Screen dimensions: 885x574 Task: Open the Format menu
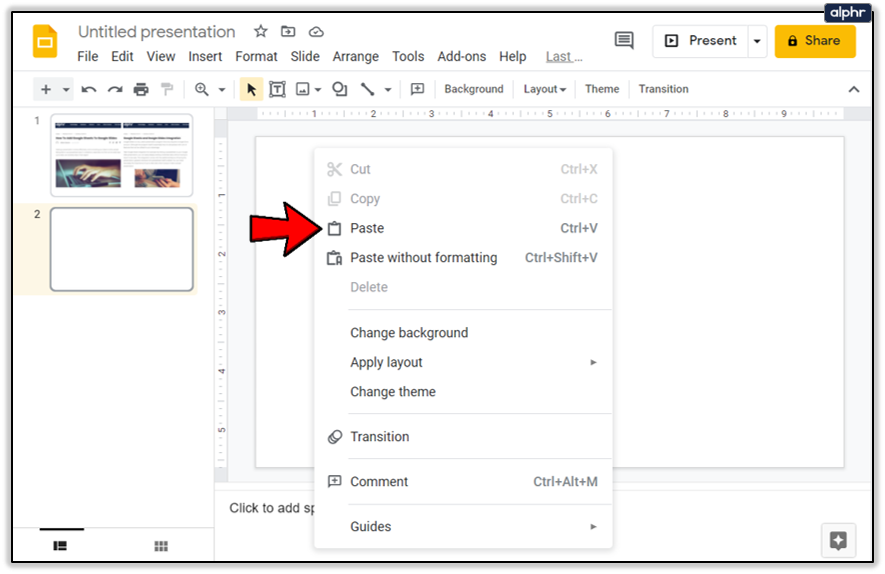tap(256, 56)
